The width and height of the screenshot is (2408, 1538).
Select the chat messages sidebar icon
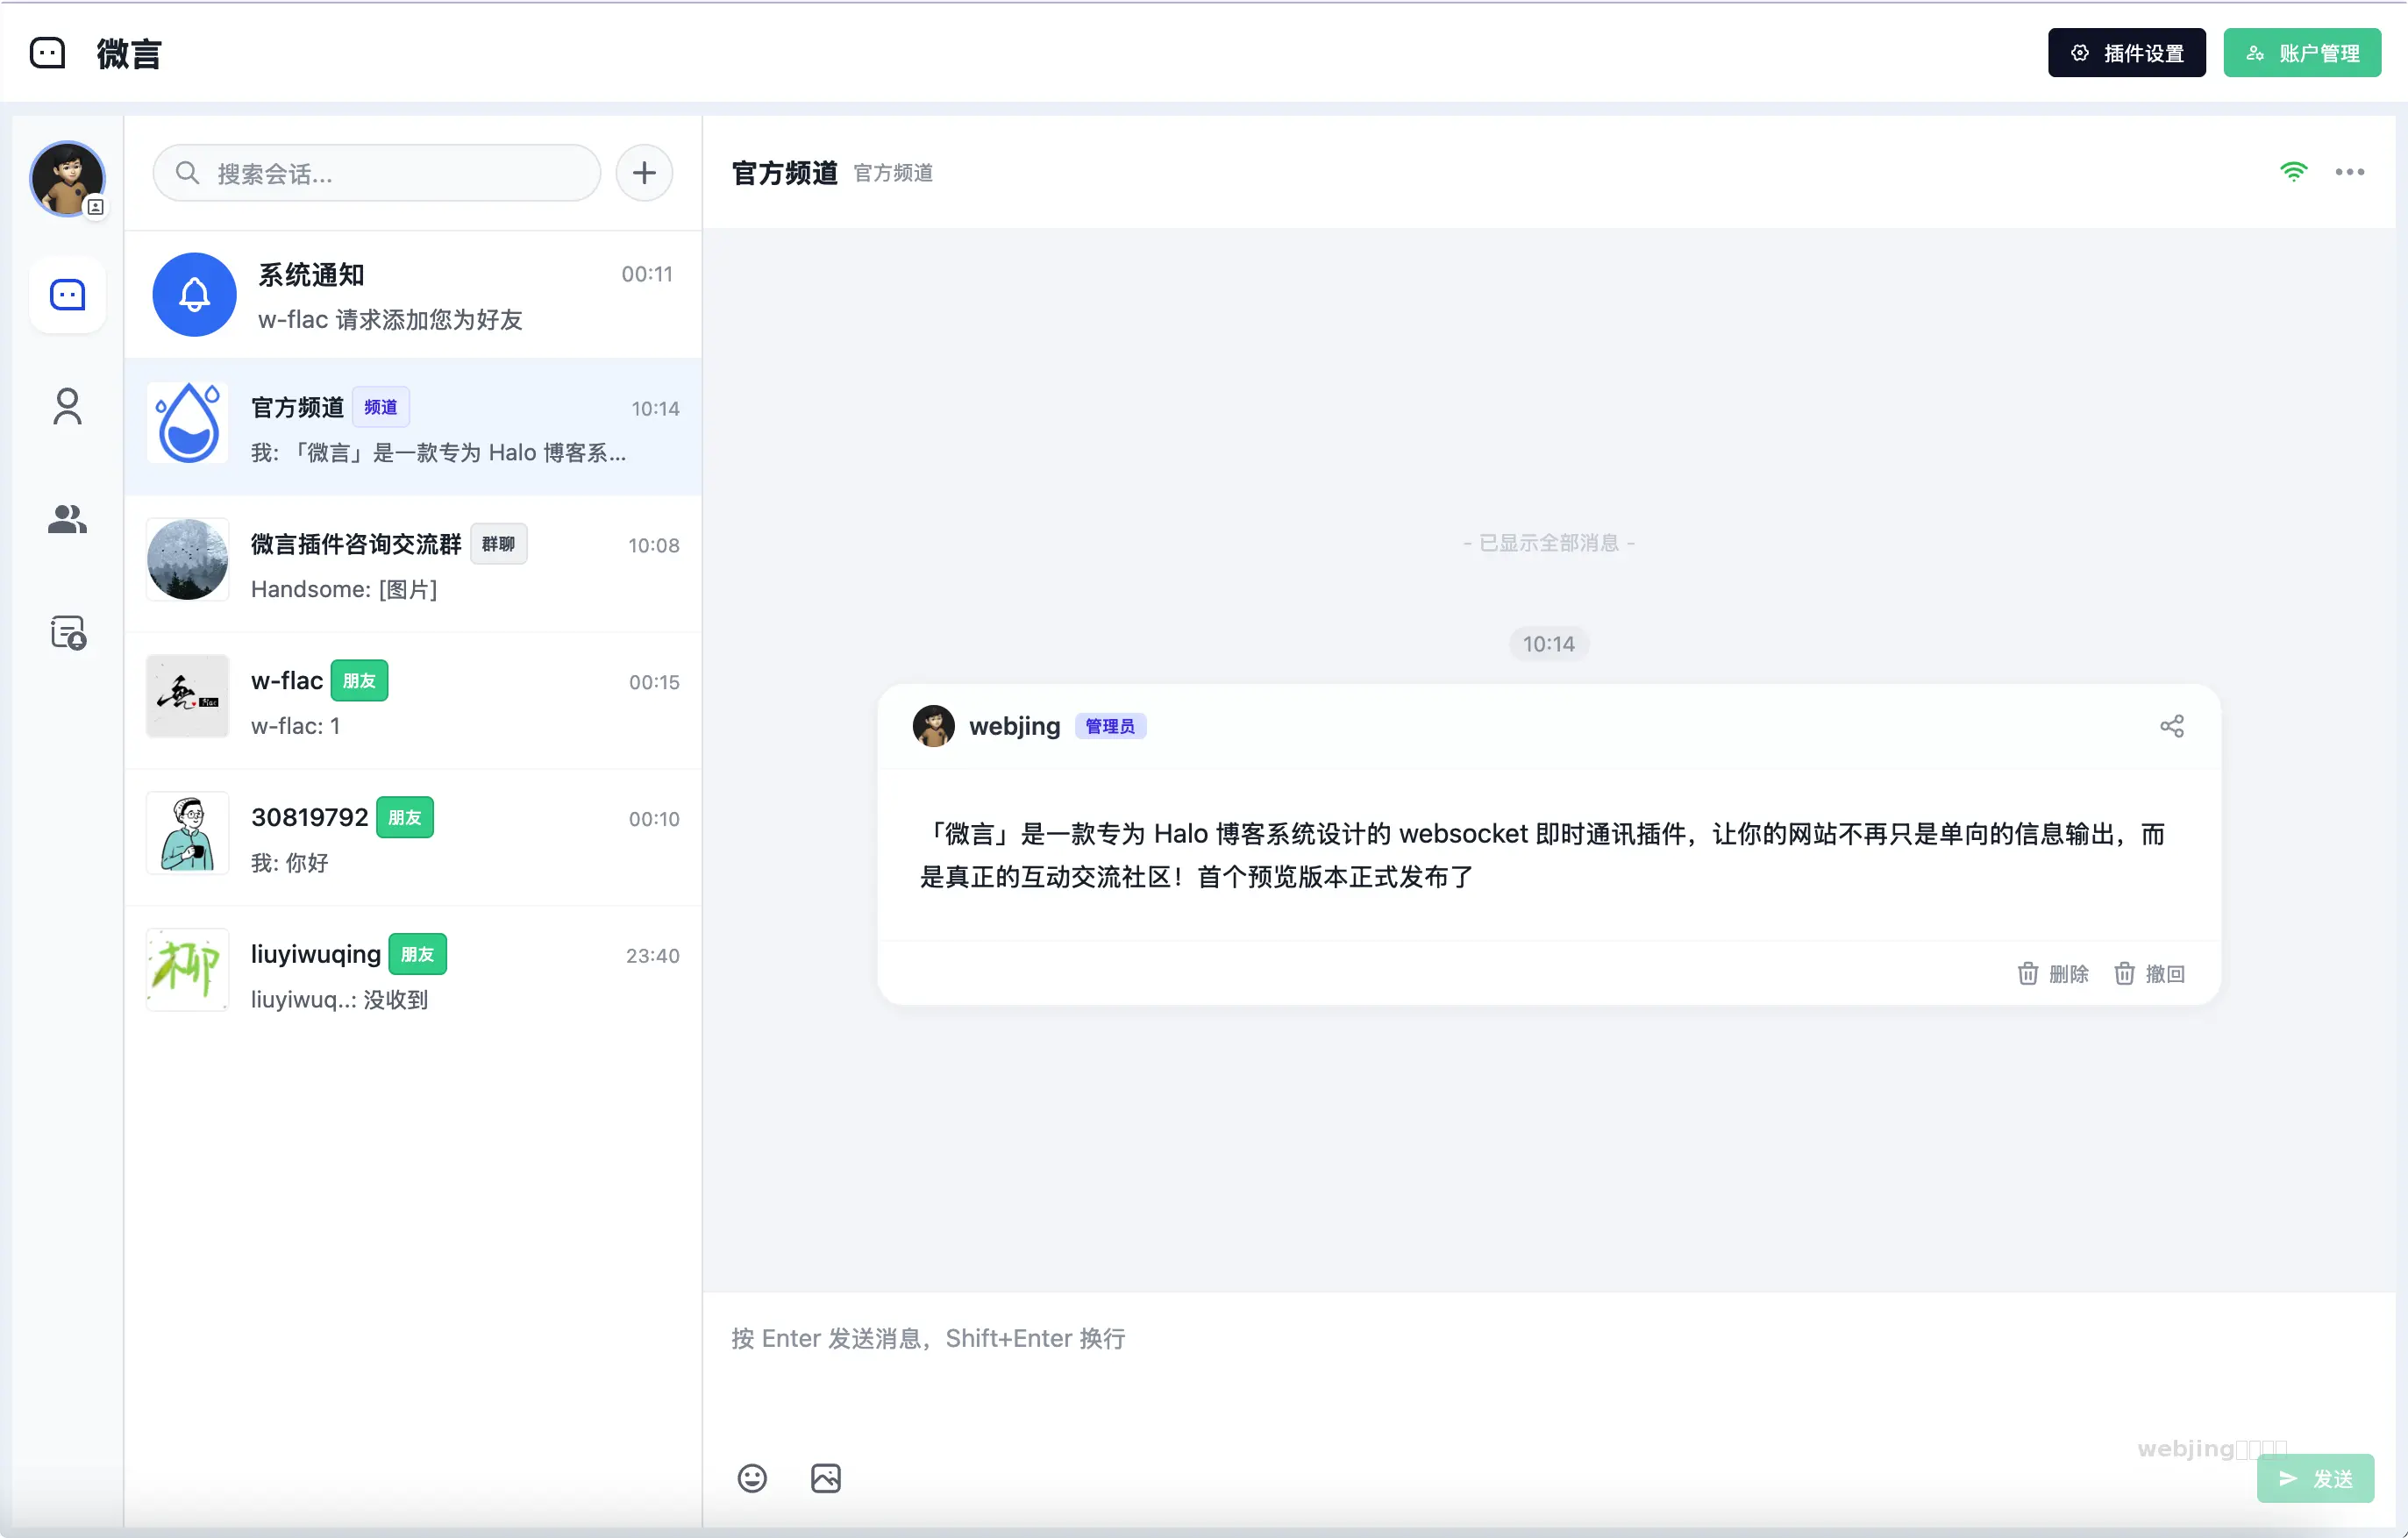(67, 295)
